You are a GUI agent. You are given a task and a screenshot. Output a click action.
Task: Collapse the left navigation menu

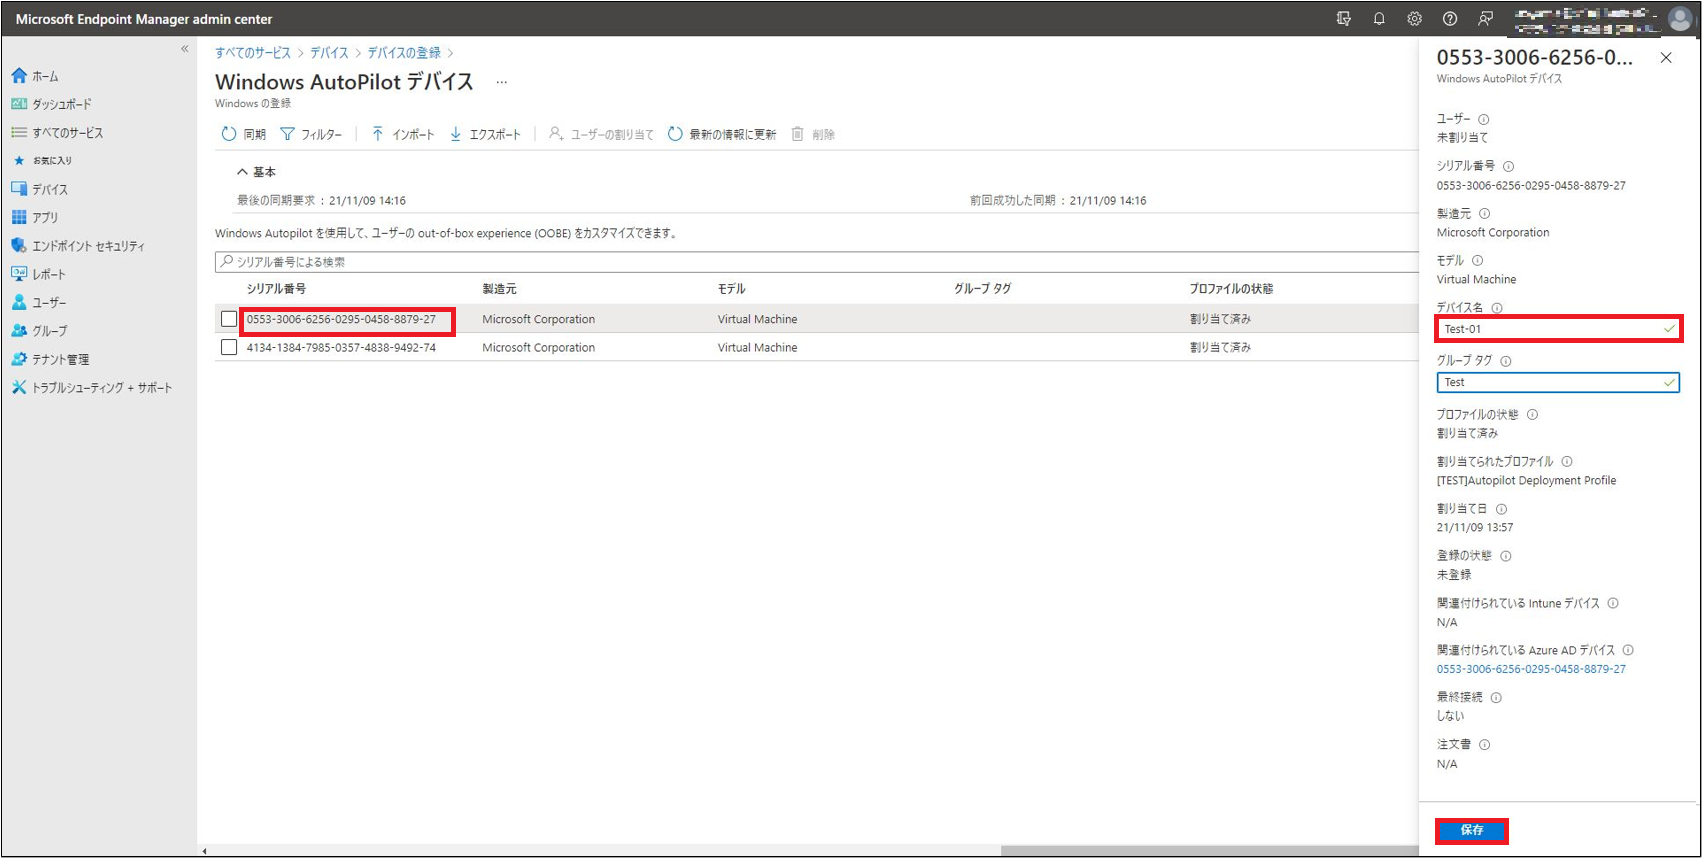tap(185, 48)
